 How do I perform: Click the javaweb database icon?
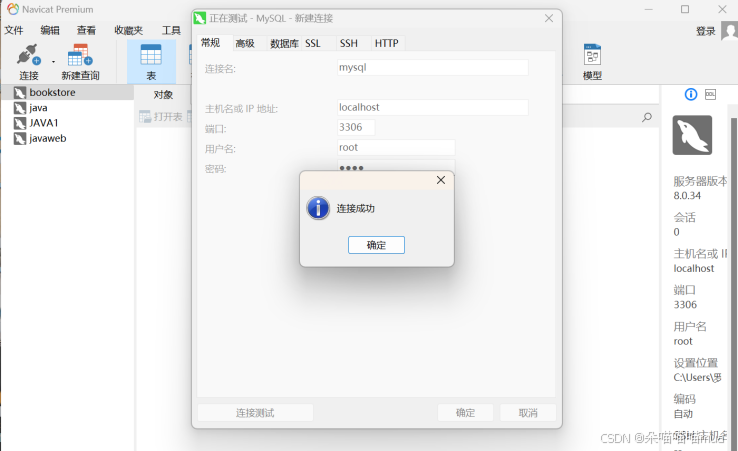click(x=20, y=139)
